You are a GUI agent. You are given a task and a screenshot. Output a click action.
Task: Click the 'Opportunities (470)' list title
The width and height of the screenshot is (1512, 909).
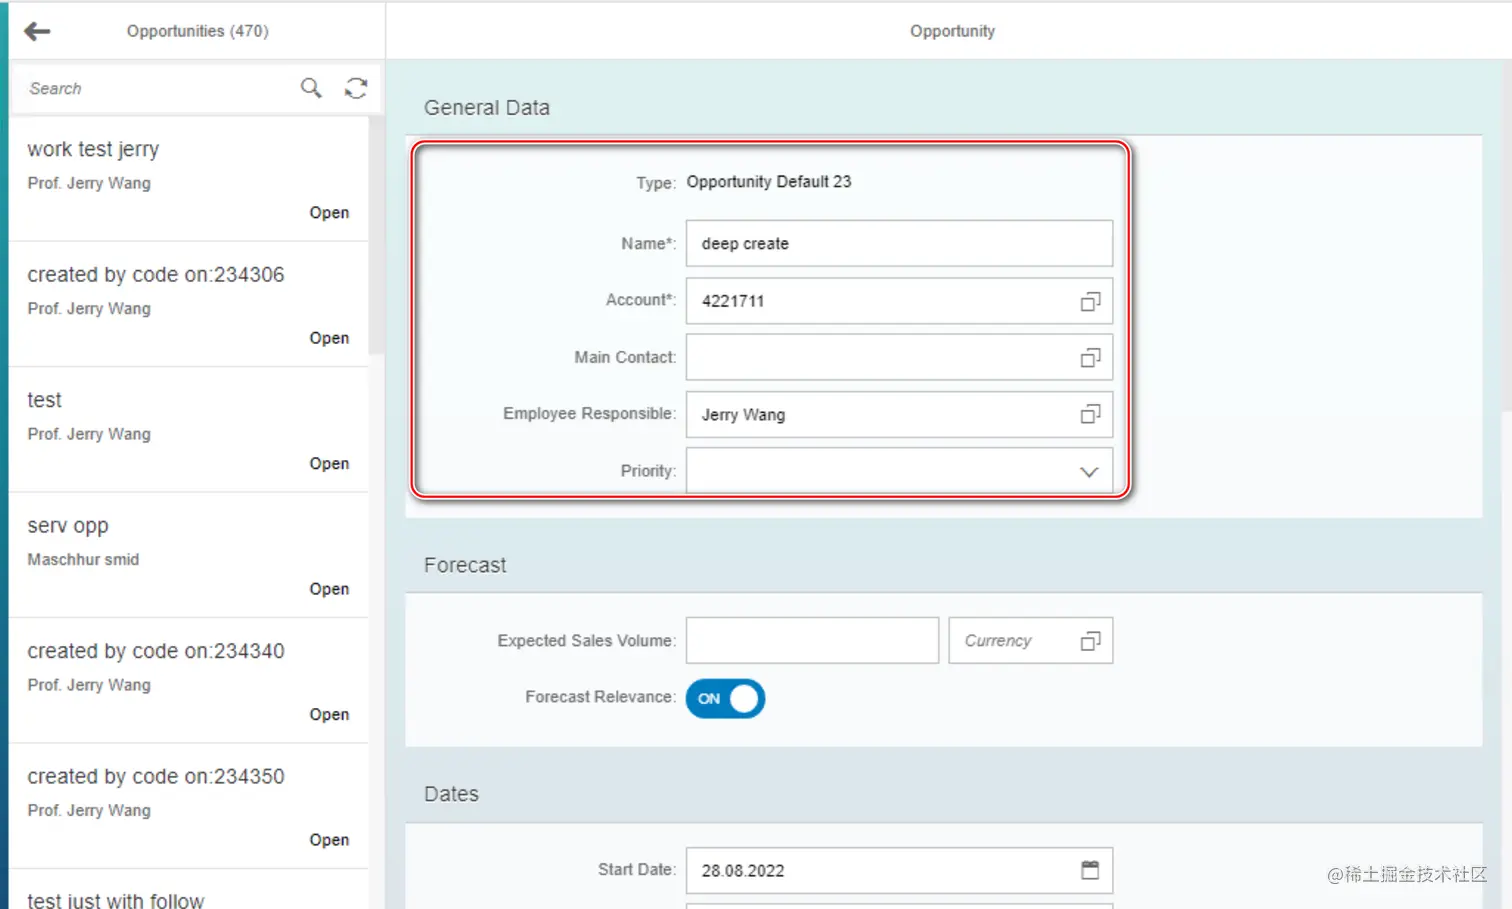pos(197,31)
